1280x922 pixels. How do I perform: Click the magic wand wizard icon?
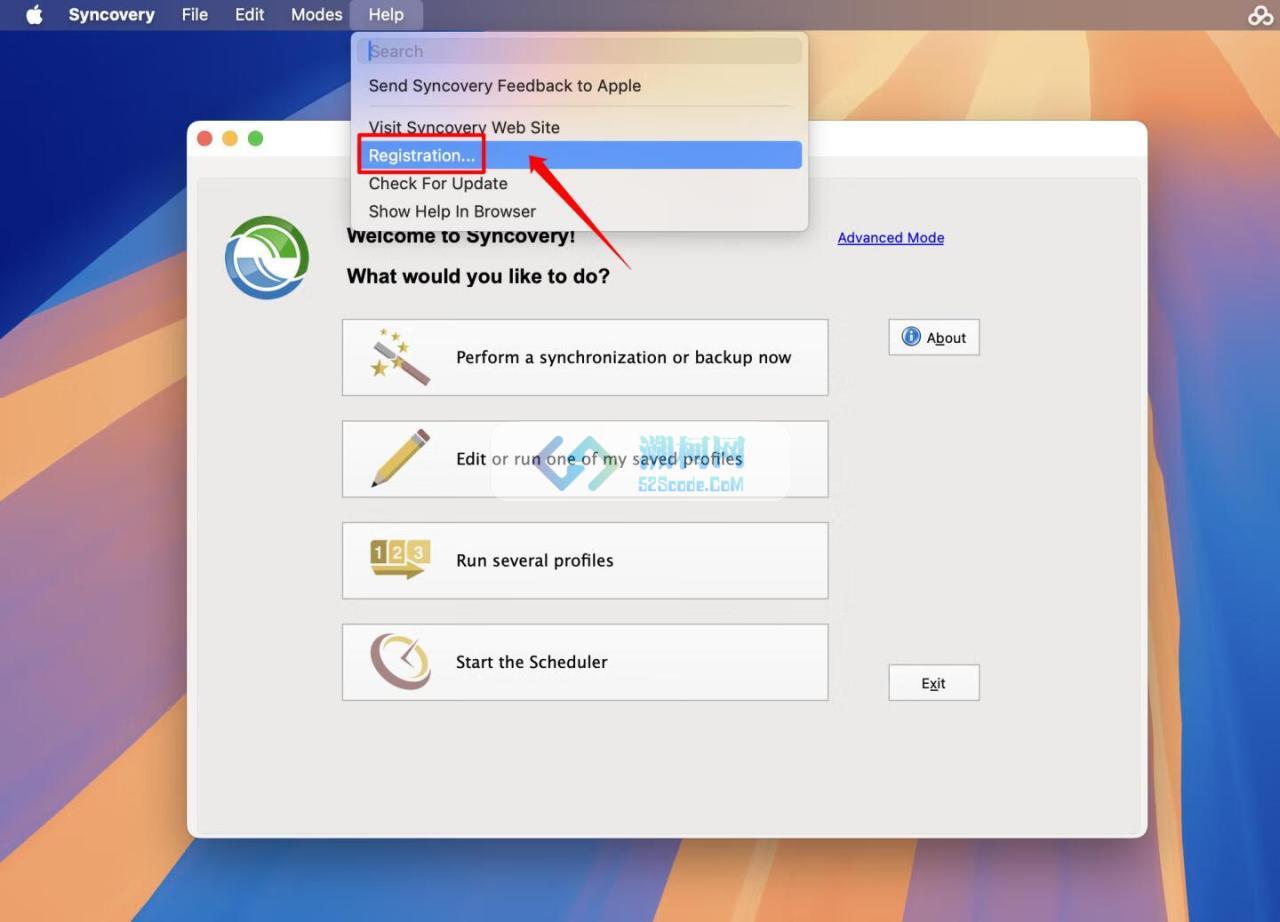pos(400,357)
